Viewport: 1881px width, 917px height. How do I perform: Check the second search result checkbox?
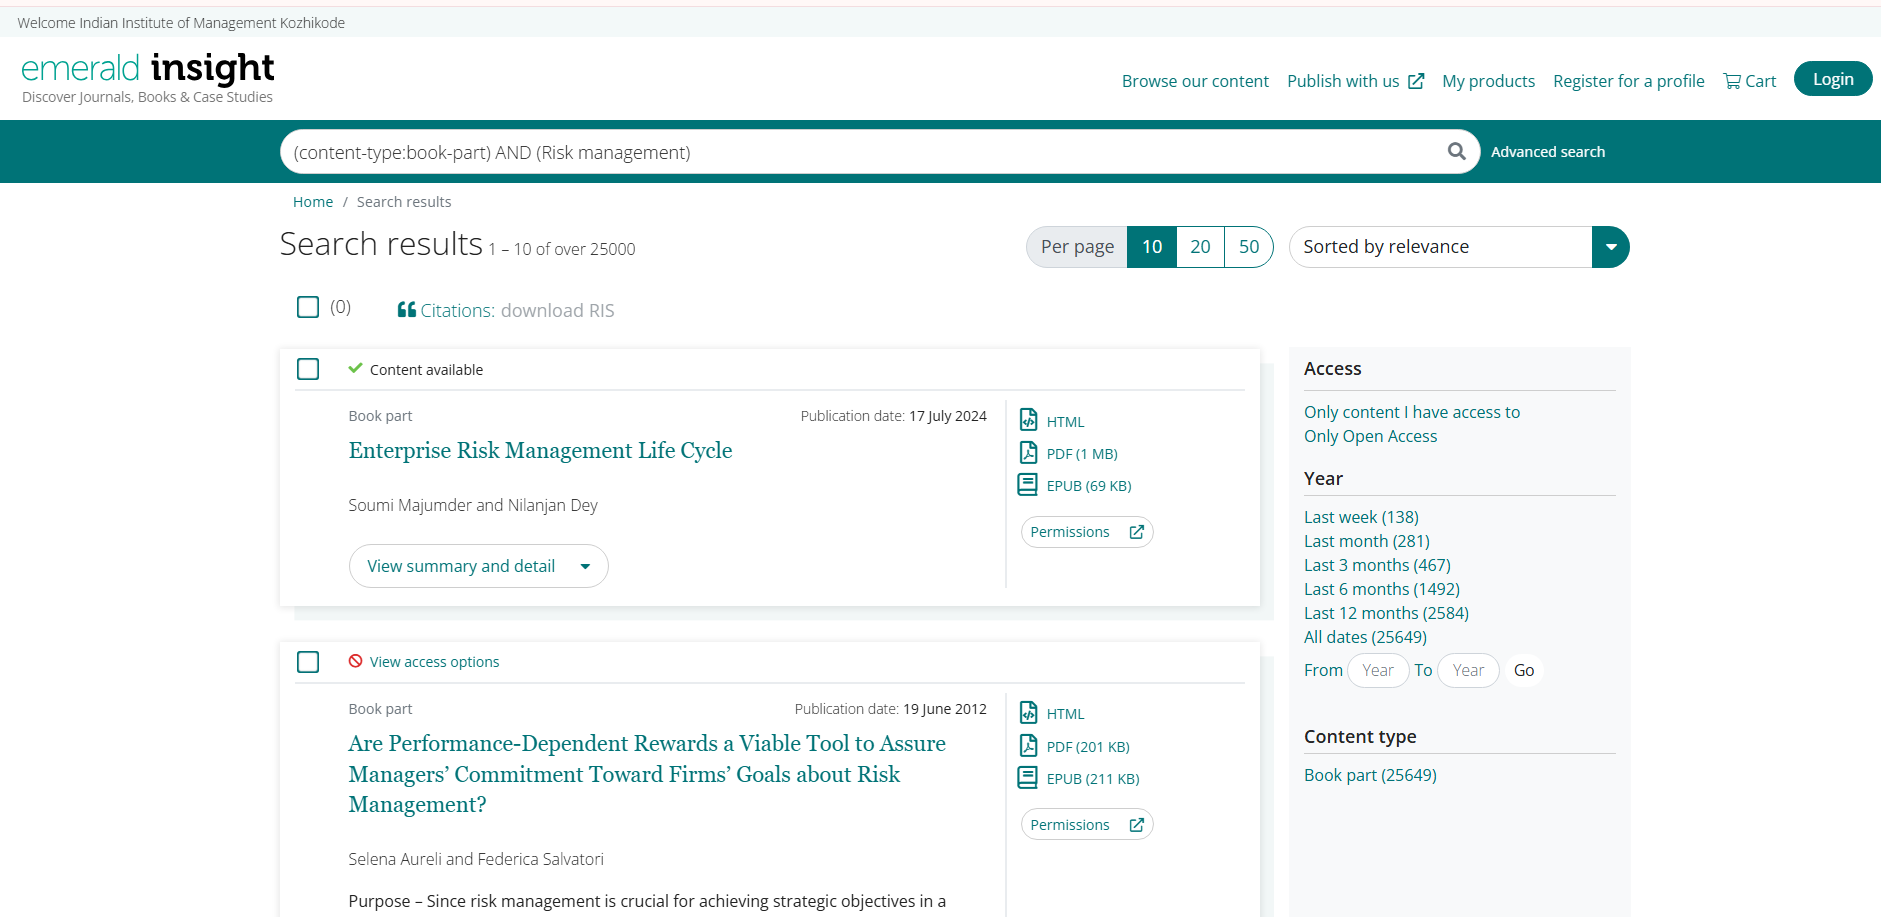pos(308,662)
